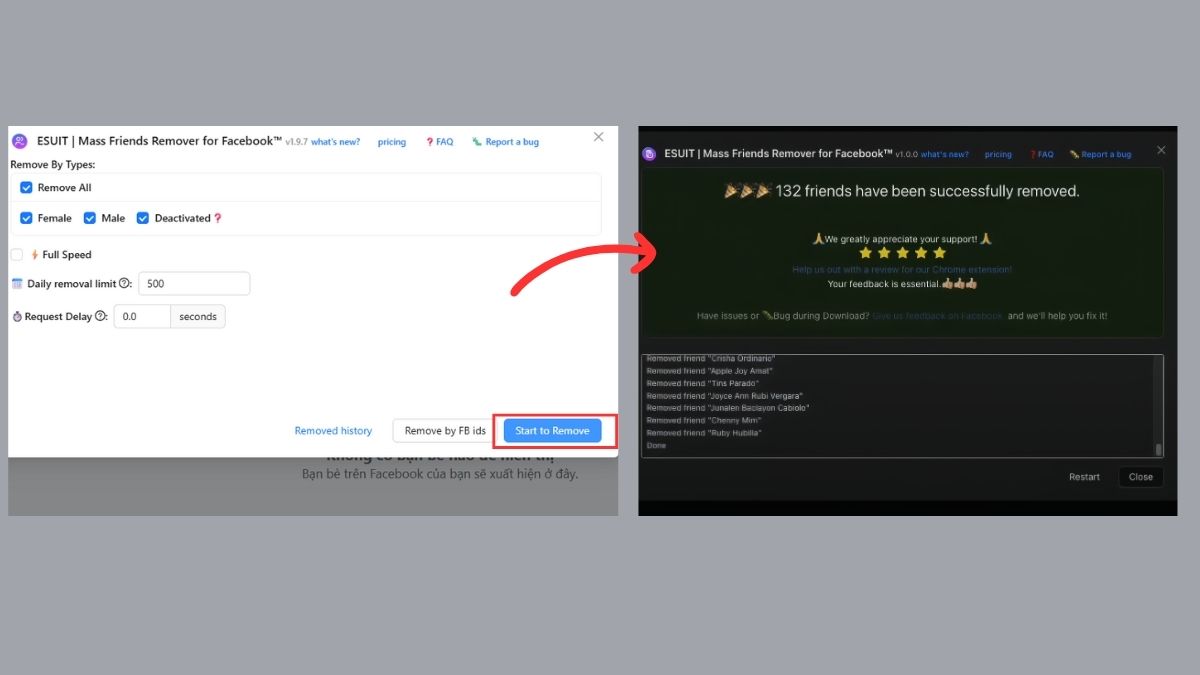Open the Chrome extension review link

pos(902,270)
